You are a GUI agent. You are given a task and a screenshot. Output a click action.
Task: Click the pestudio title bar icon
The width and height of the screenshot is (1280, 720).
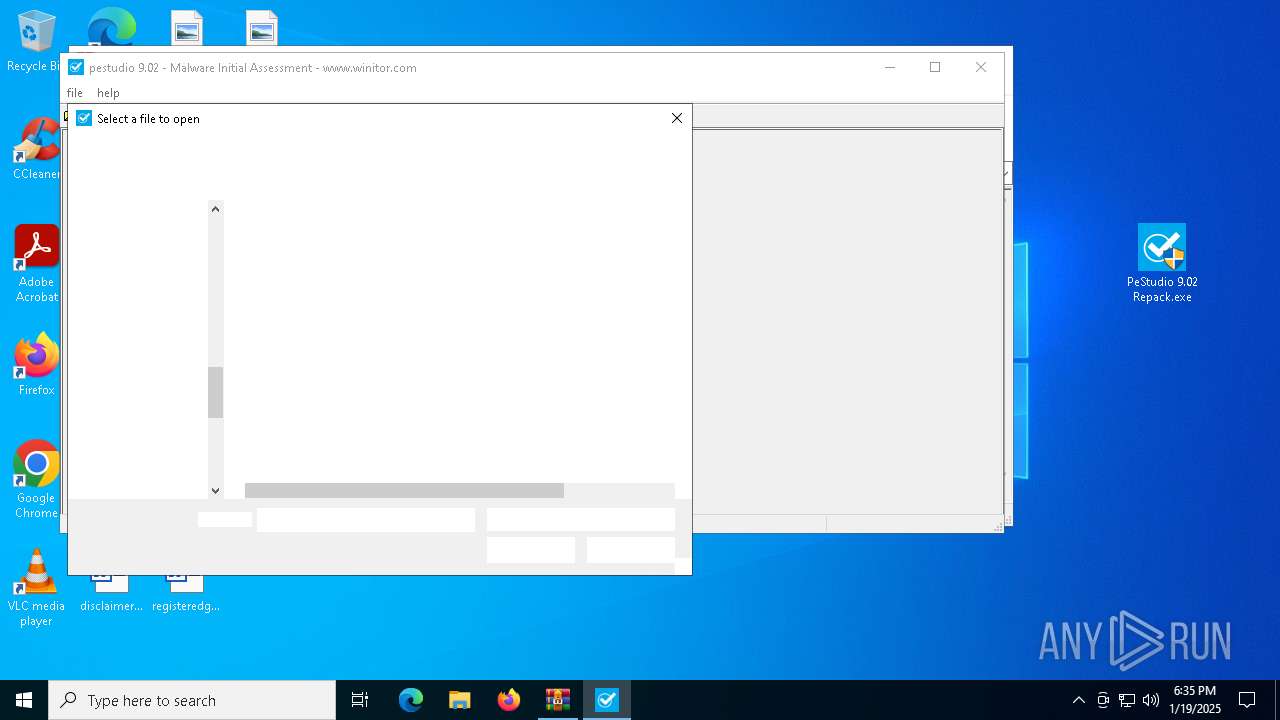pos(76,68)
